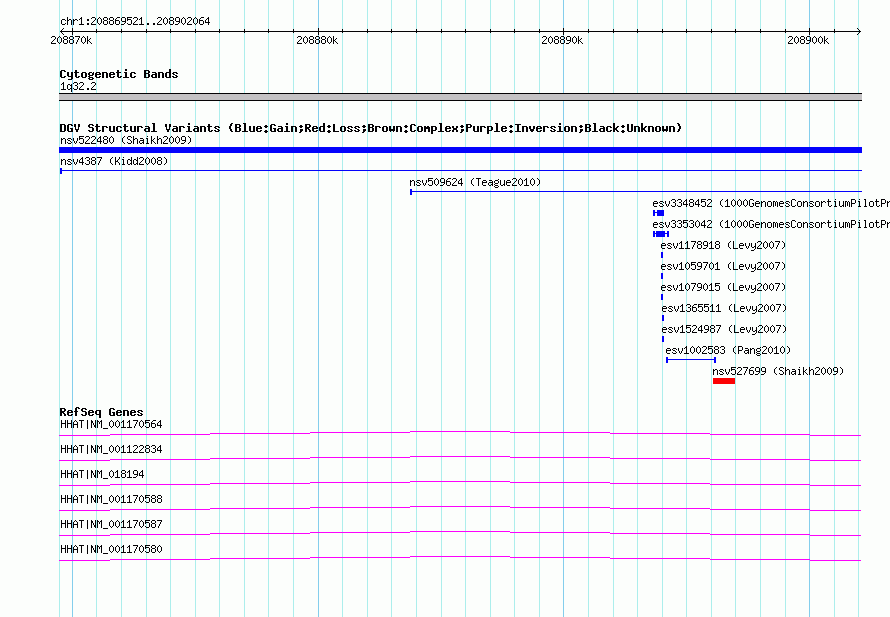Select the esv1002583 (Pang2010) label

click(728, 350)
